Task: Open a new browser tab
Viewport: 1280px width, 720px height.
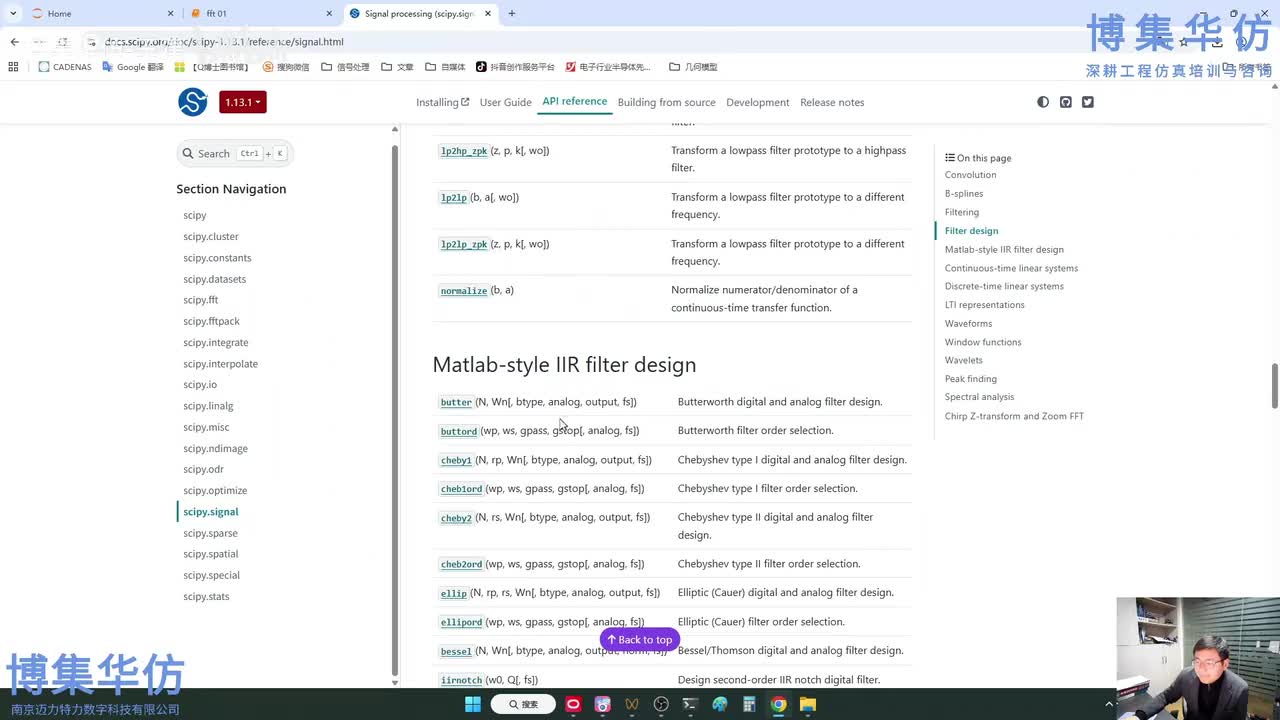Action: point(512,13)
